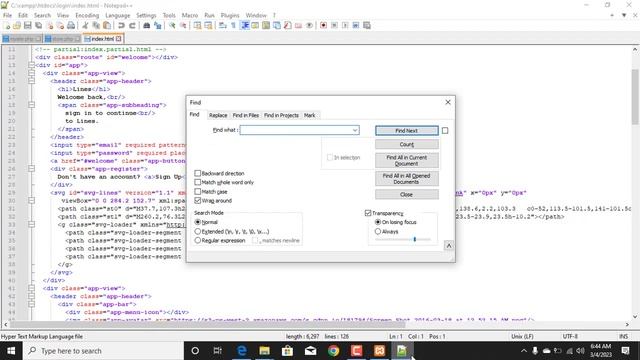Open the Plugins menu

(230, 15)
